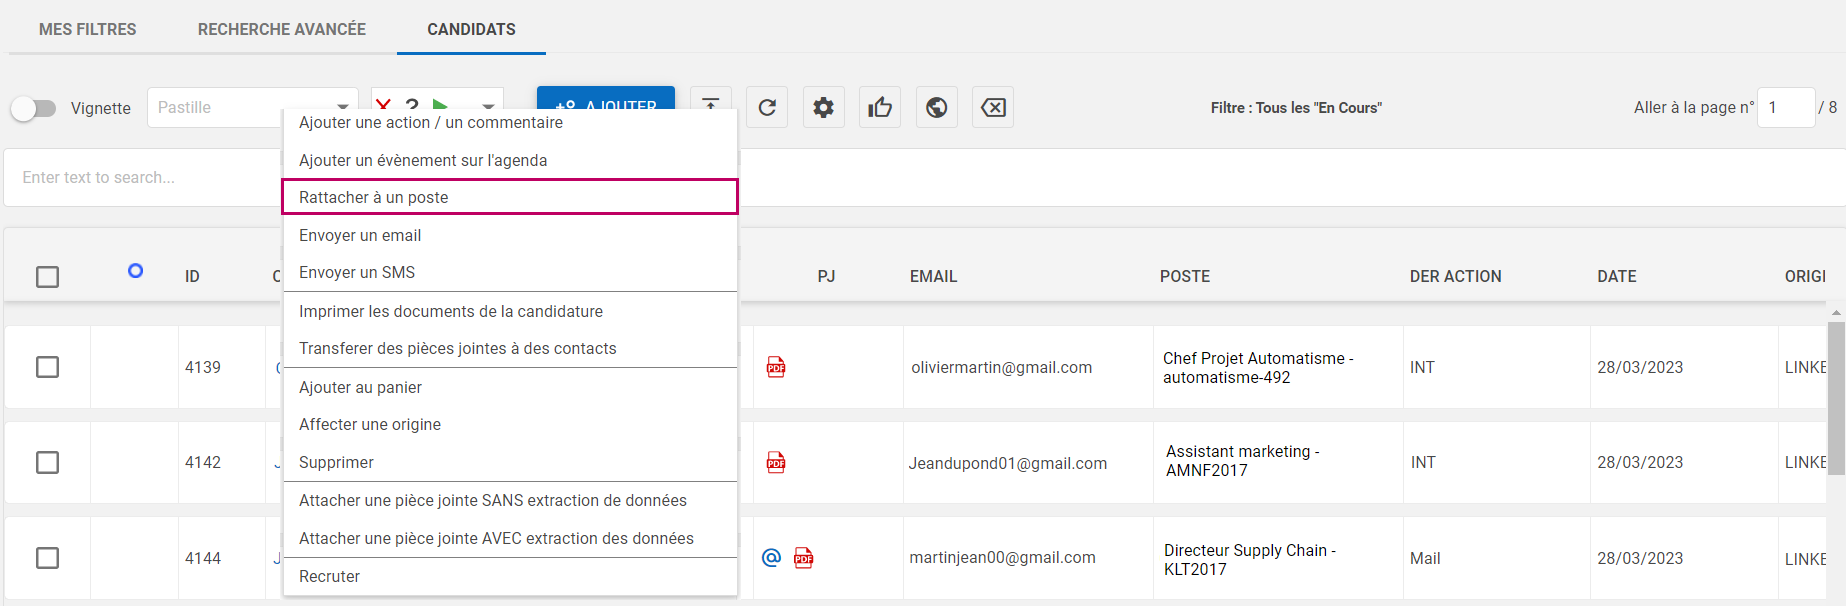
Task: Click the @ email icon for candidate 4144
Action: click(771, 558)
